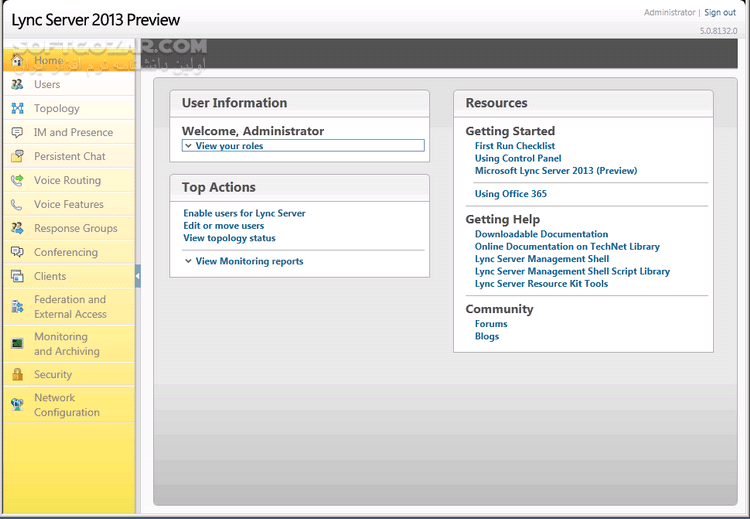
Task: Click Enable users for Lync Server
Action: pos(244,213)
